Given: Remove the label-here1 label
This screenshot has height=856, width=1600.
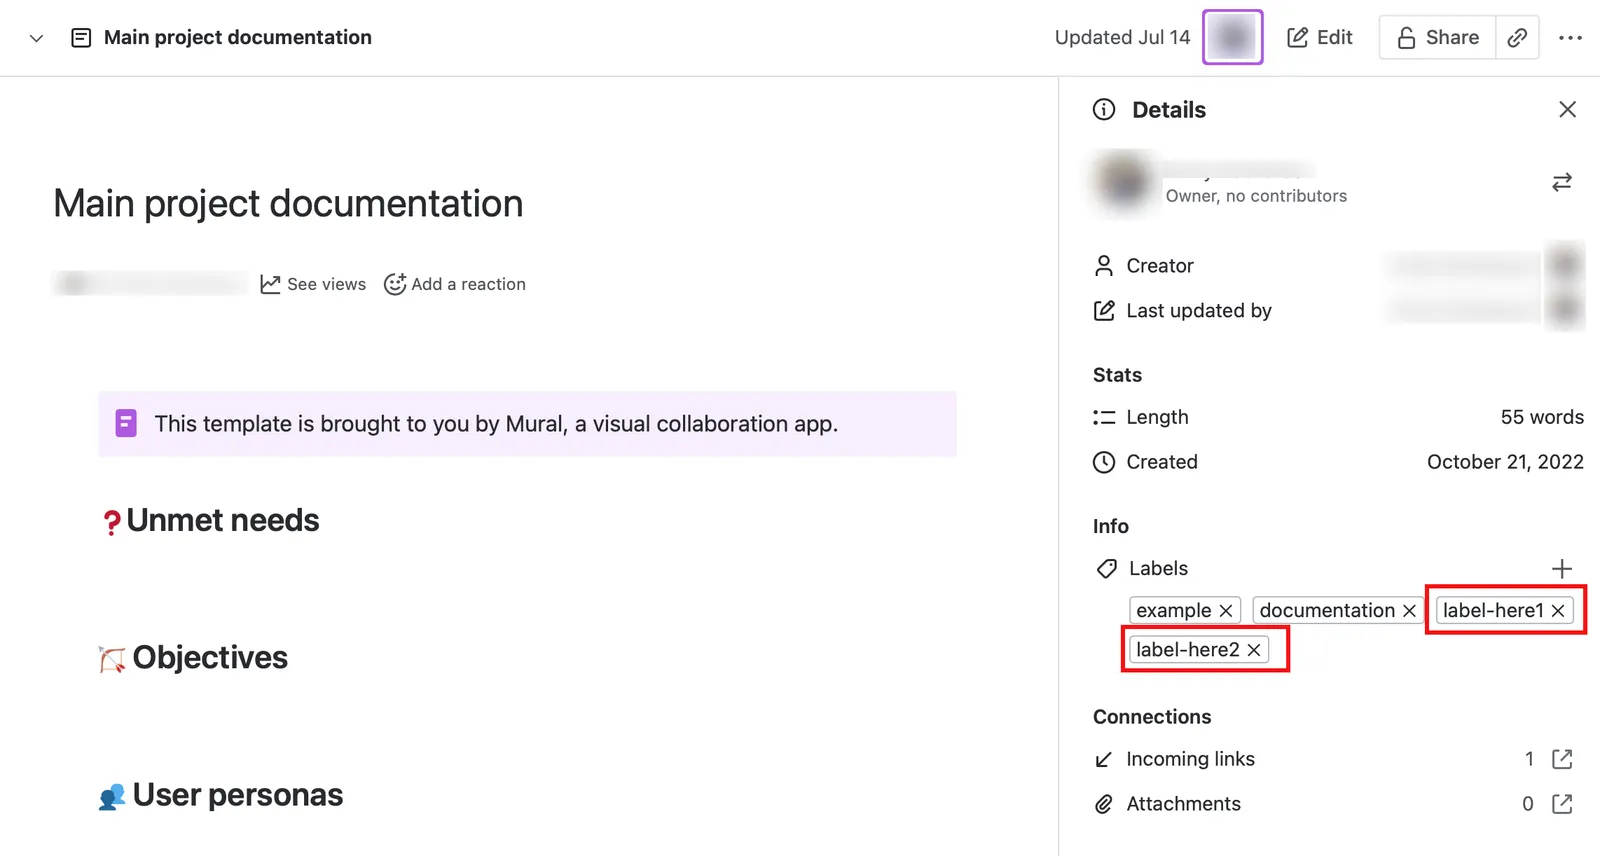Looking at the screenshot, I should click(x=1558, y=610).
